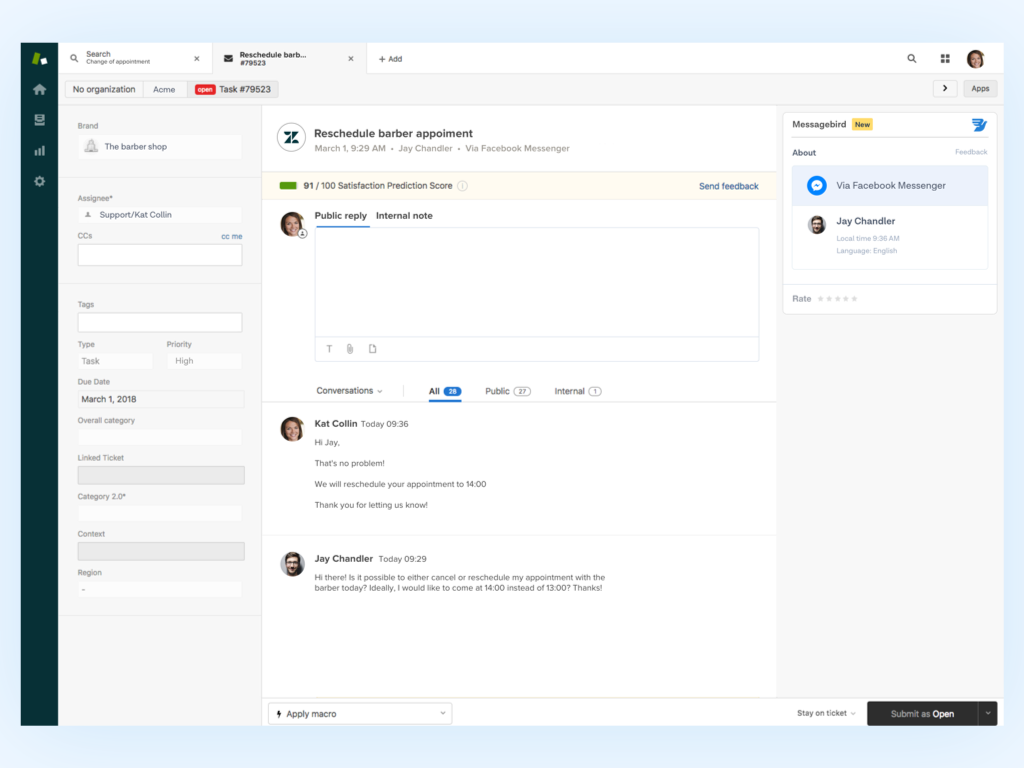This screenshot has width=1024, height=768.
Task: Click the Messagebird icon in the right panel
Action: coord(979,124)
